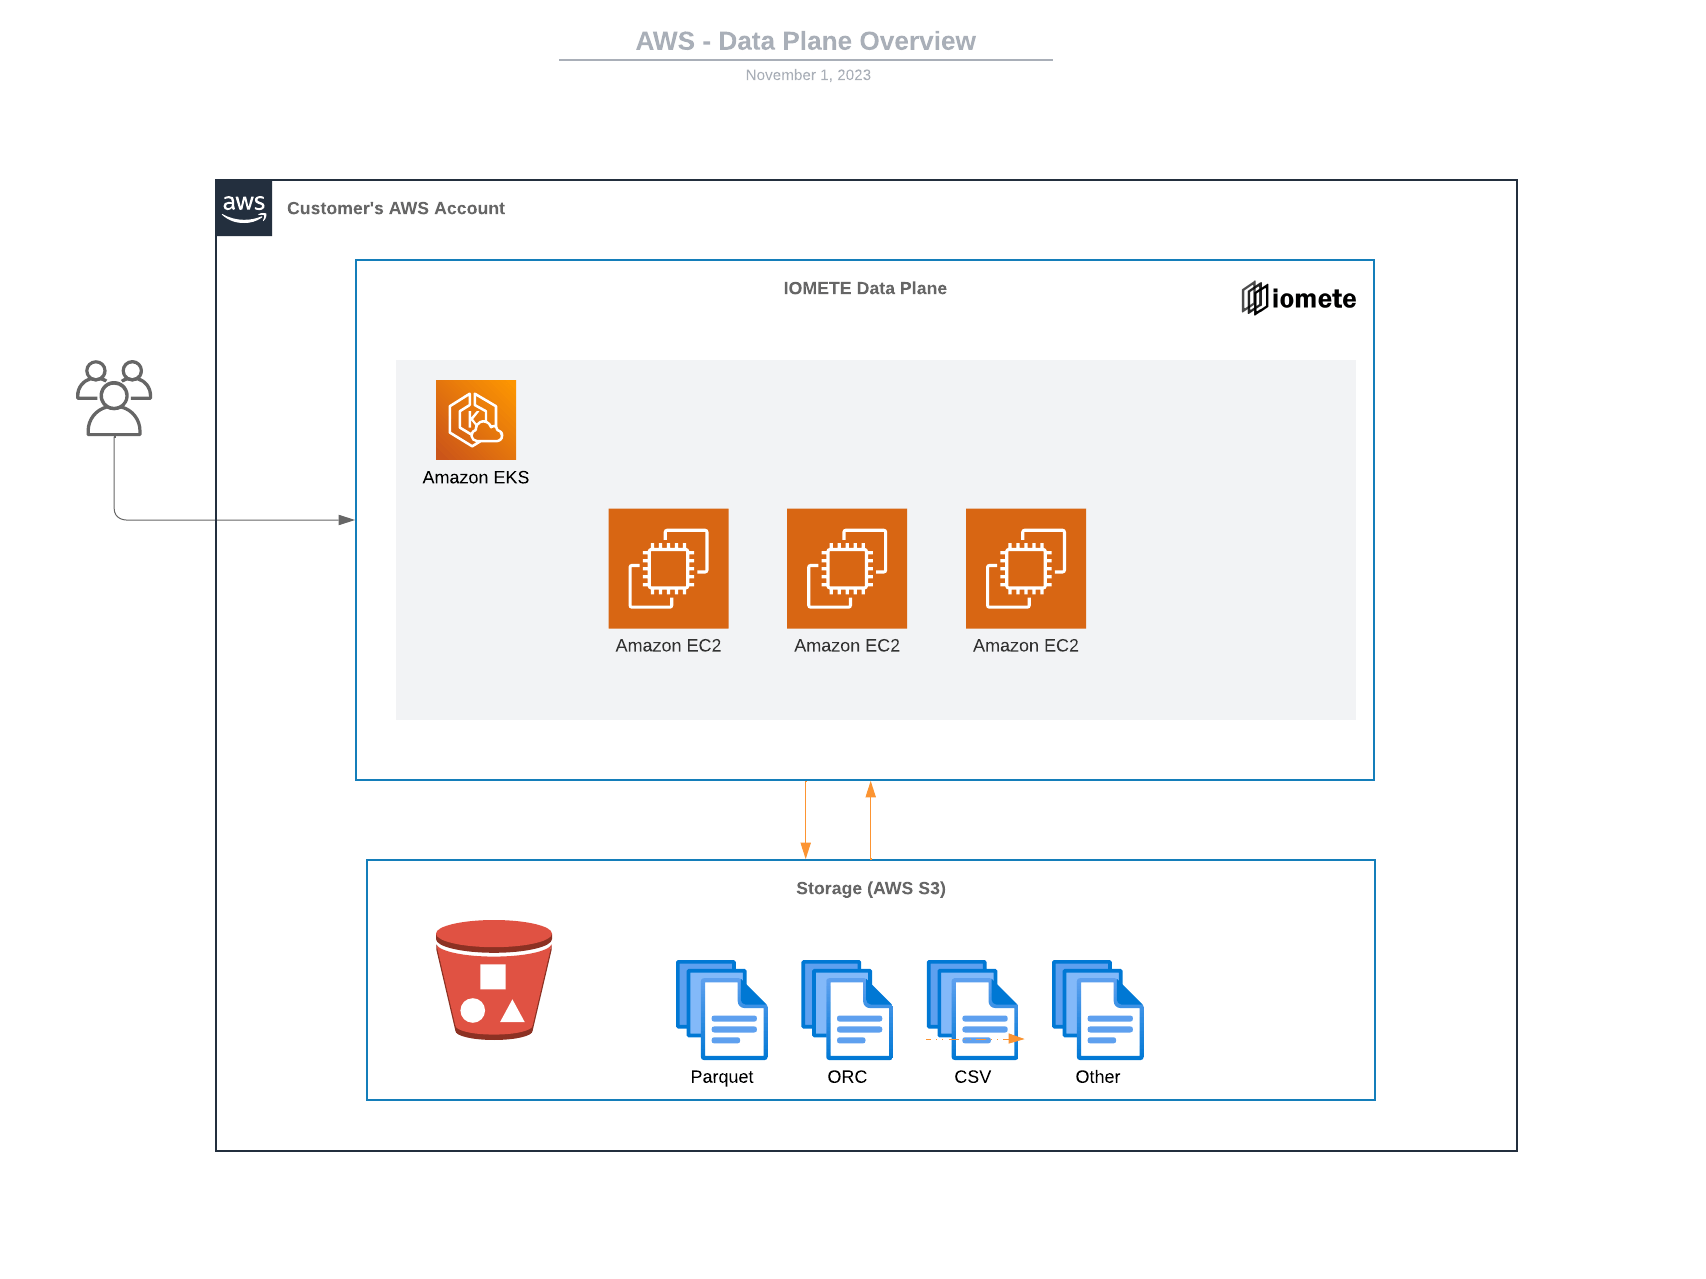Click the 'CSV' label
This screenshot has height=1279, width=1706.
973,1077
